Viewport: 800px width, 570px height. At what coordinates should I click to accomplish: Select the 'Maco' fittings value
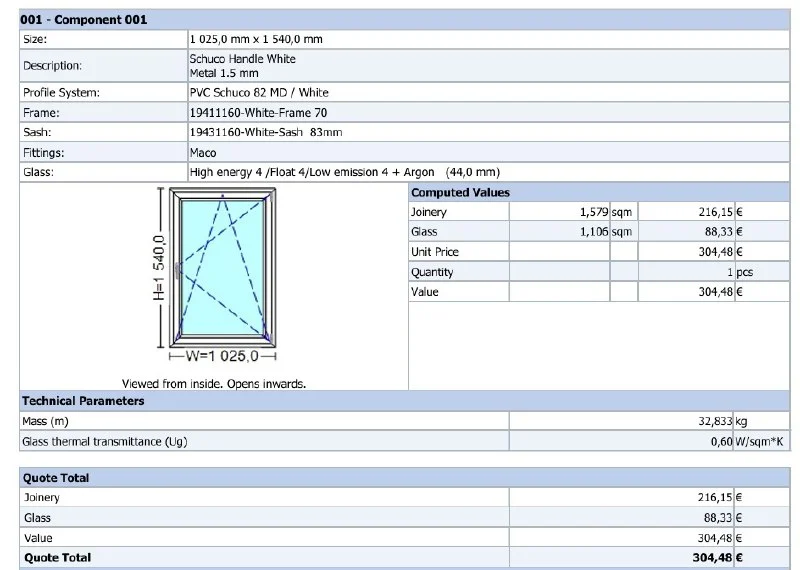click(203, 152)
